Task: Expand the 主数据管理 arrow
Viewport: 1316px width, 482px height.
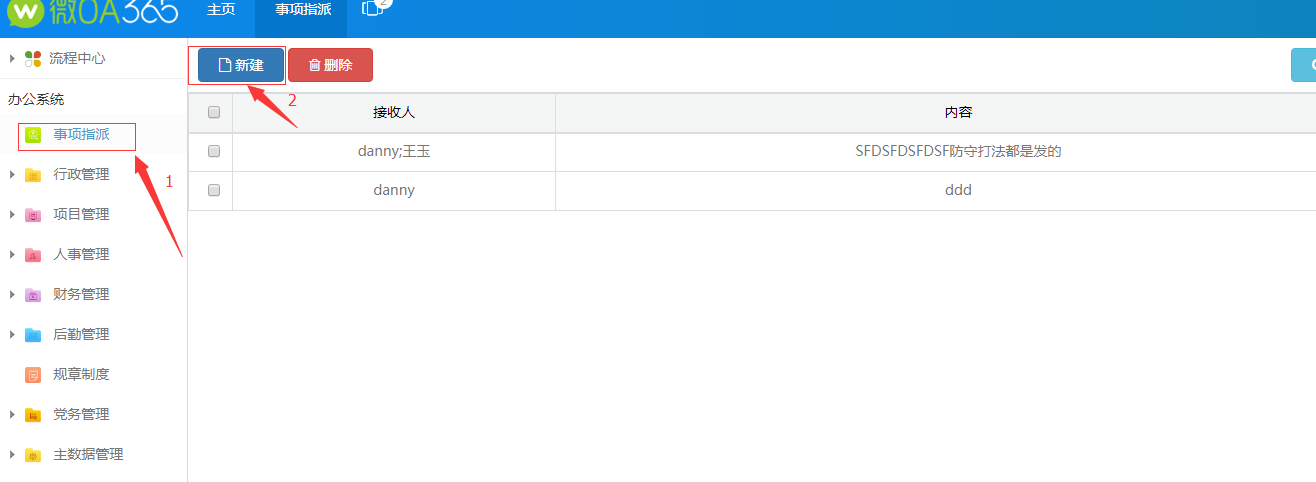Action: pos(12,455)
